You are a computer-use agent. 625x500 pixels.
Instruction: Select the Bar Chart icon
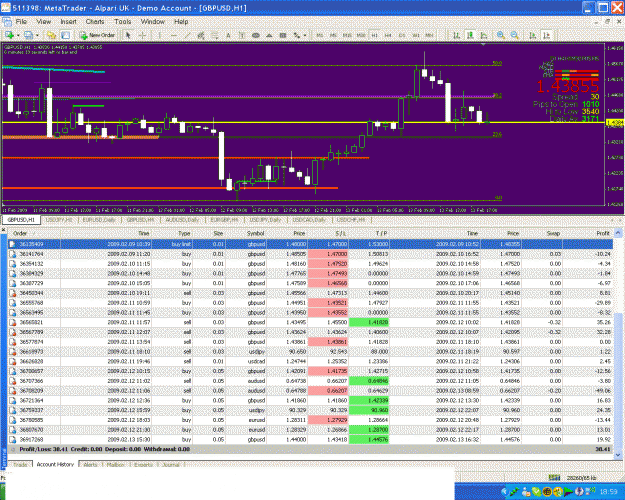tap(456, 35)
